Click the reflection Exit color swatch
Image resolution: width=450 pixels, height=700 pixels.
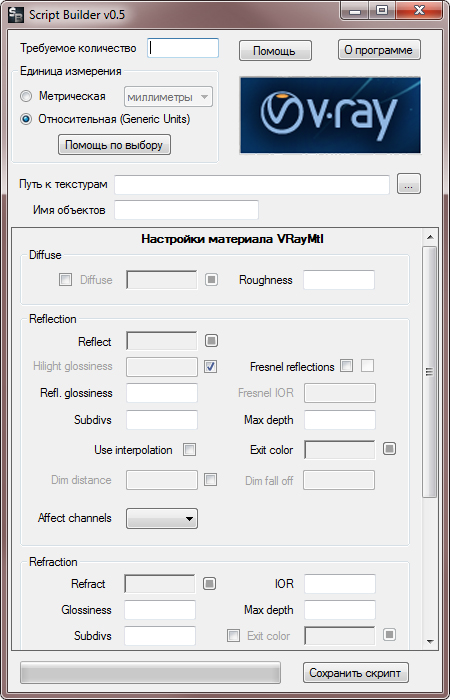[x=339, y=450]
